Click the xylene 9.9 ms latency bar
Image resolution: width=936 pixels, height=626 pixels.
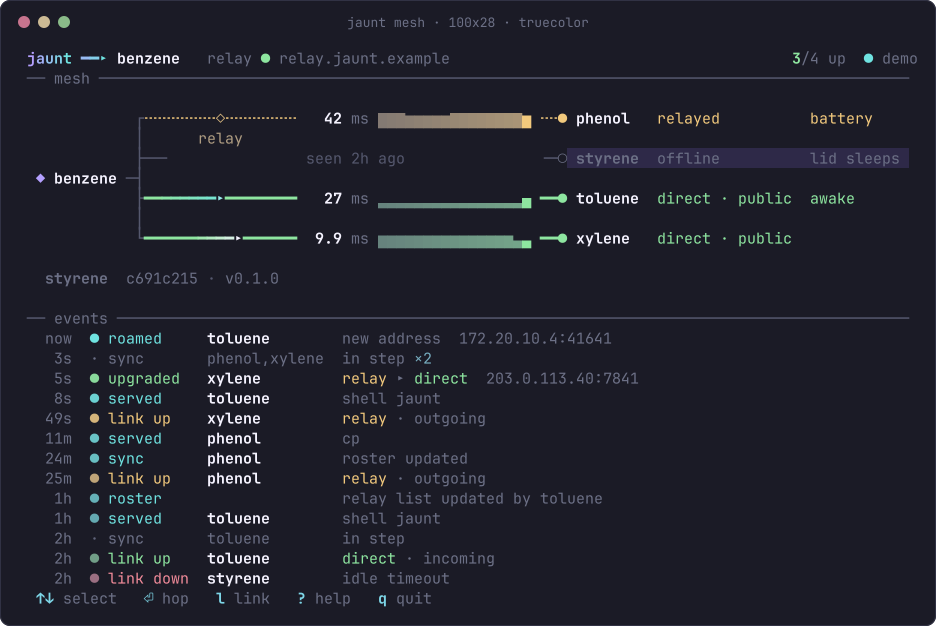(x=454, y=241)
